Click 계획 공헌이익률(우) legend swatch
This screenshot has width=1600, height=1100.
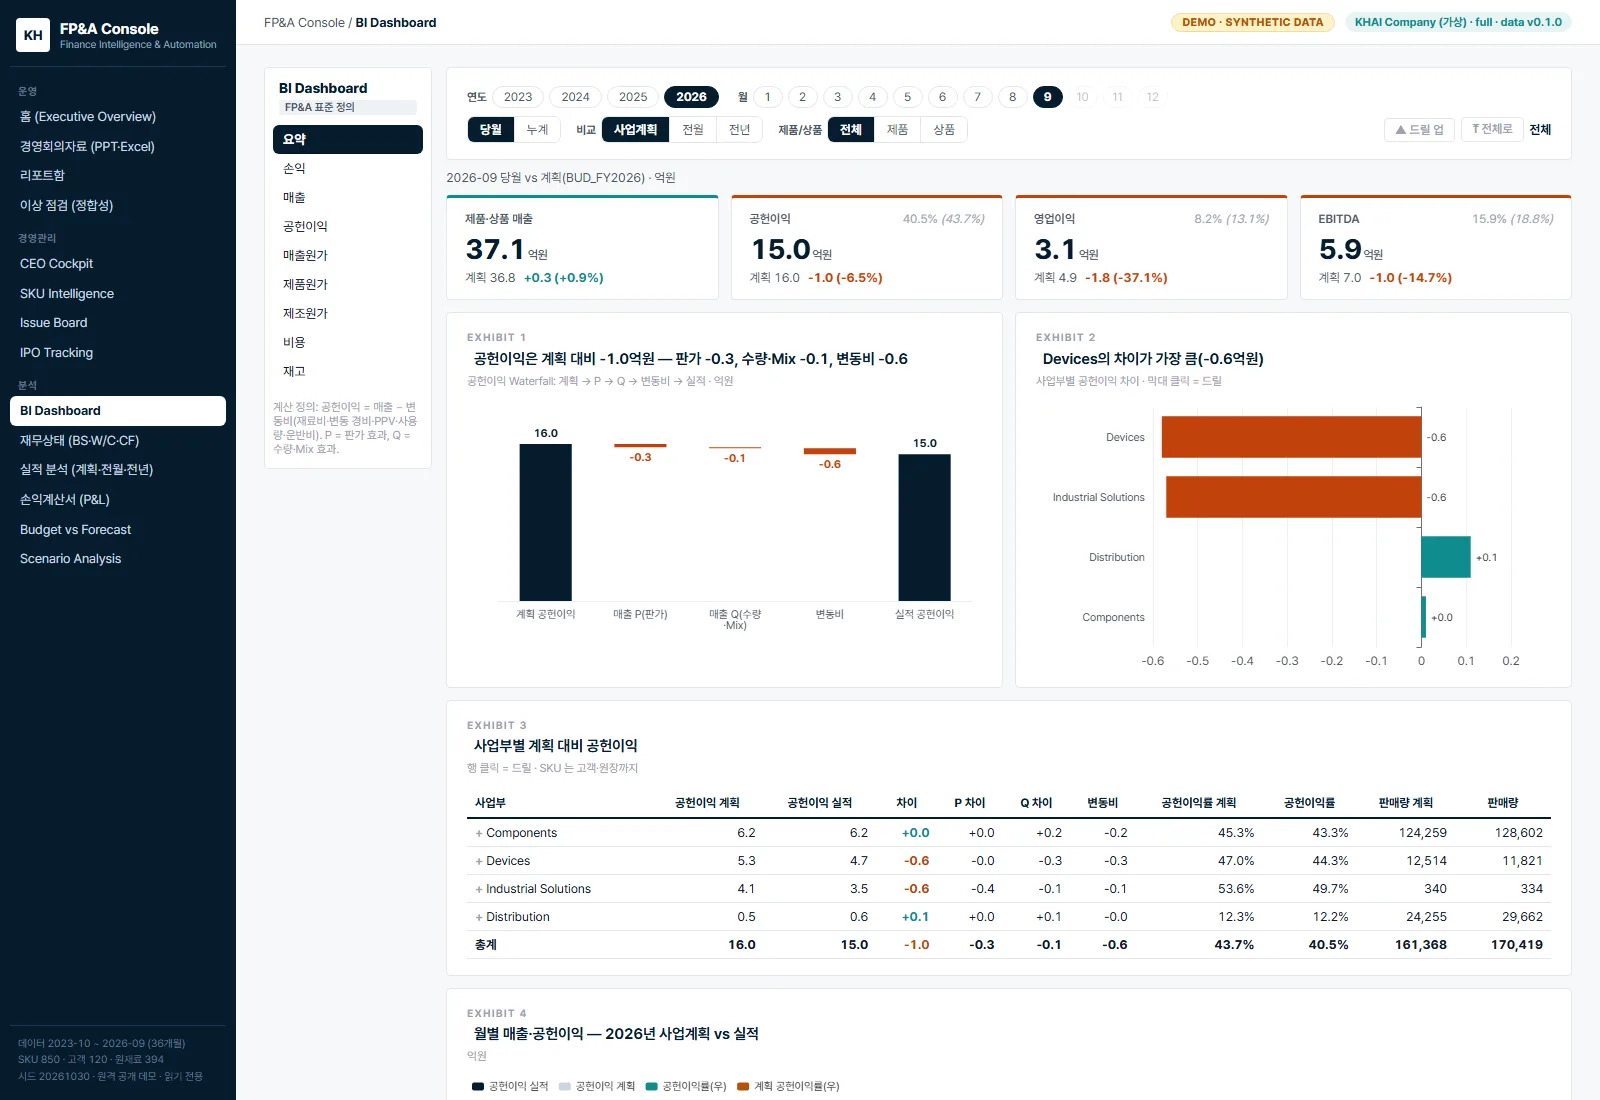pyautogui.click(x=743, y=1087)
